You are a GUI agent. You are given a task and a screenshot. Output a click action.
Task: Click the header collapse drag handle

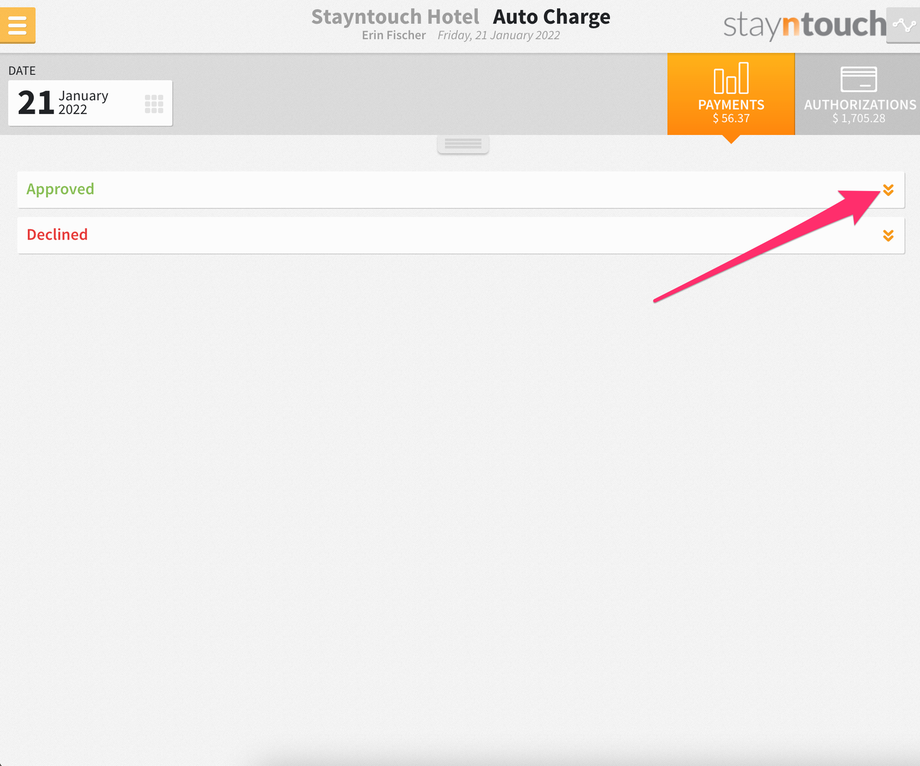(x=463, y=144)
